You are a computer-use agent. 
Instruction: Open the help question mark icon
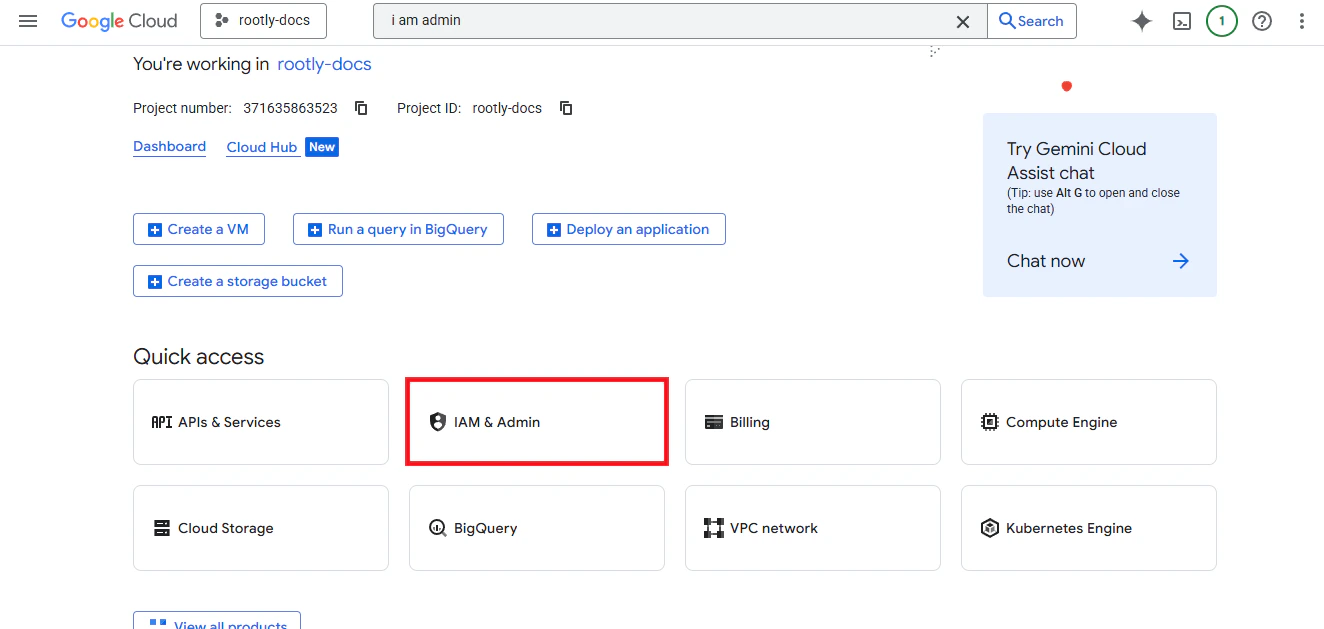pyautogui.click(x=1261, y=20)
